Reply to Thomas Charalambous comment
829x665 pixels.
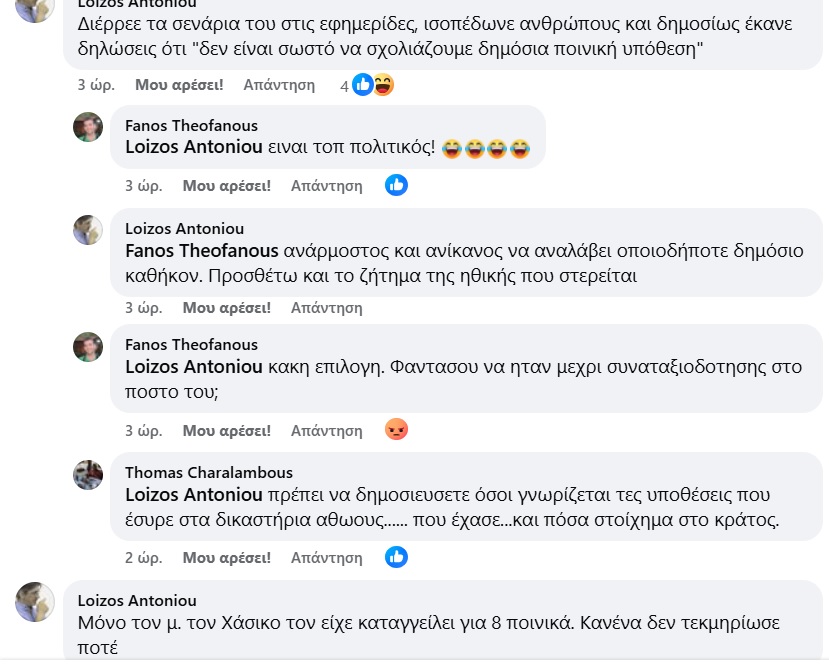pyautogui.click(x=326, y=557)
